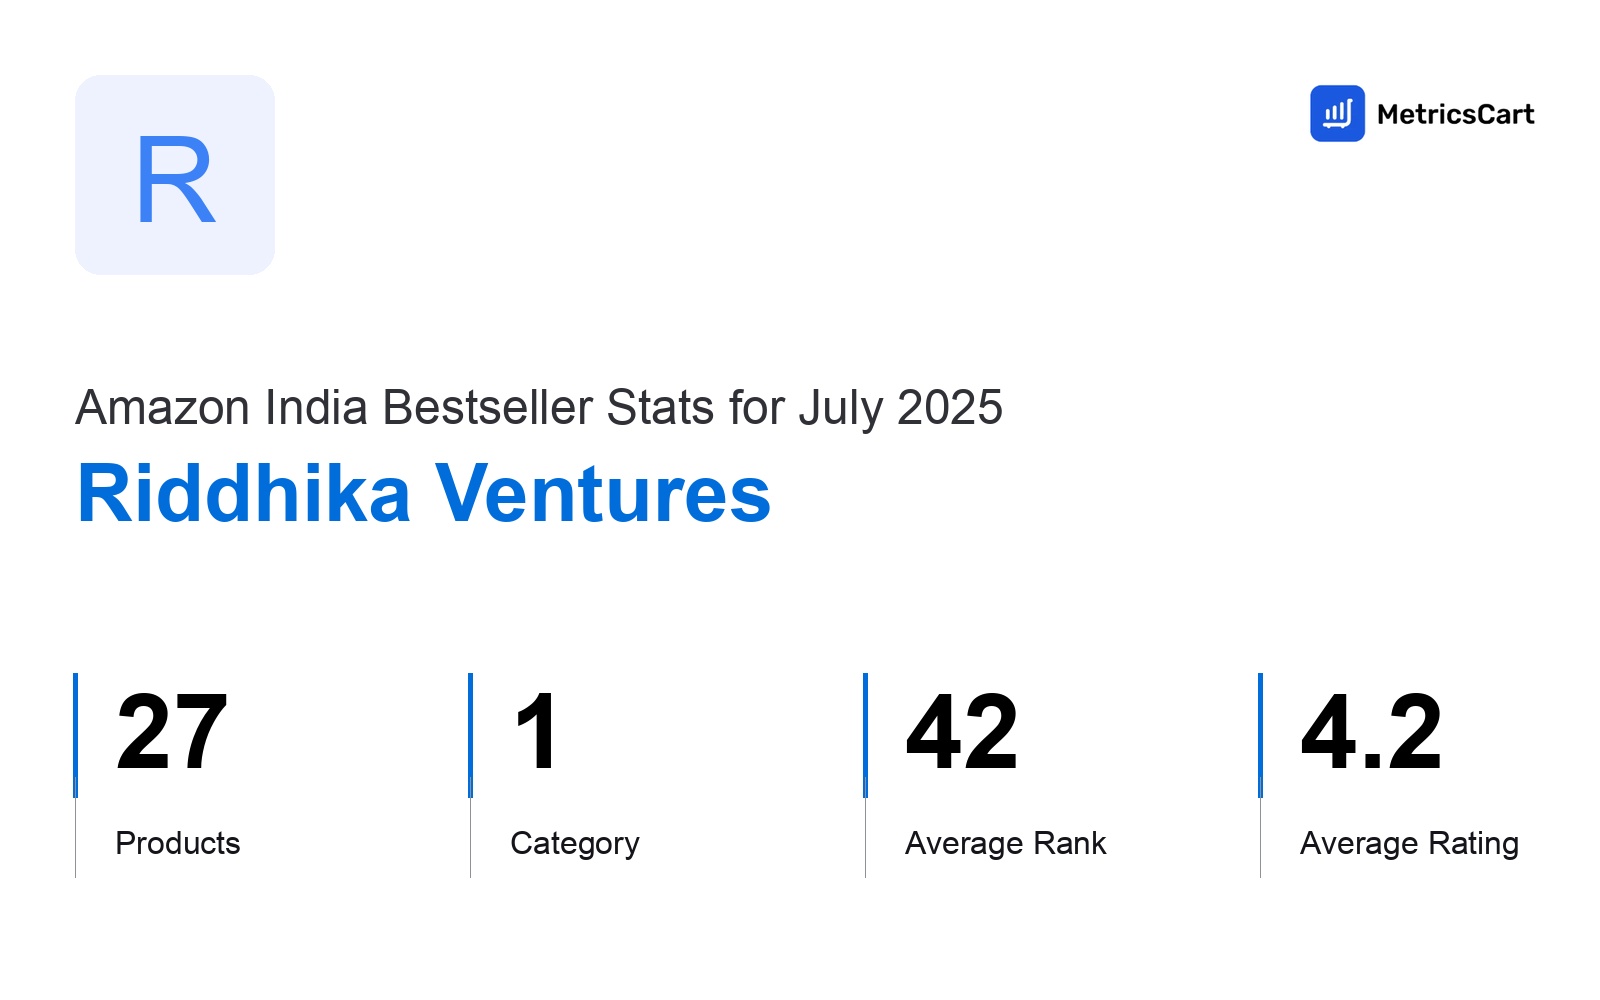1600x1000 pixels.
Task: Select the Riddhika Ventures title
Action: (x=424, y=493)
